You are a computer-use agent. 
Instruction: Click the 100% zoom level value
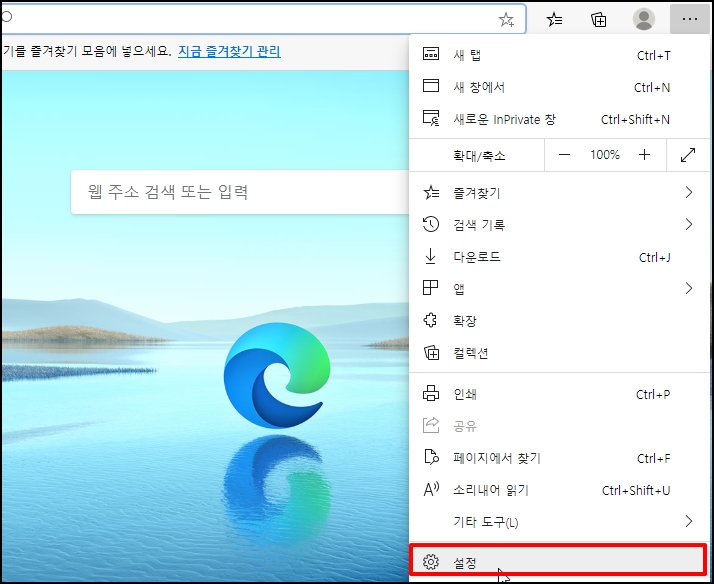click(605, 155)
